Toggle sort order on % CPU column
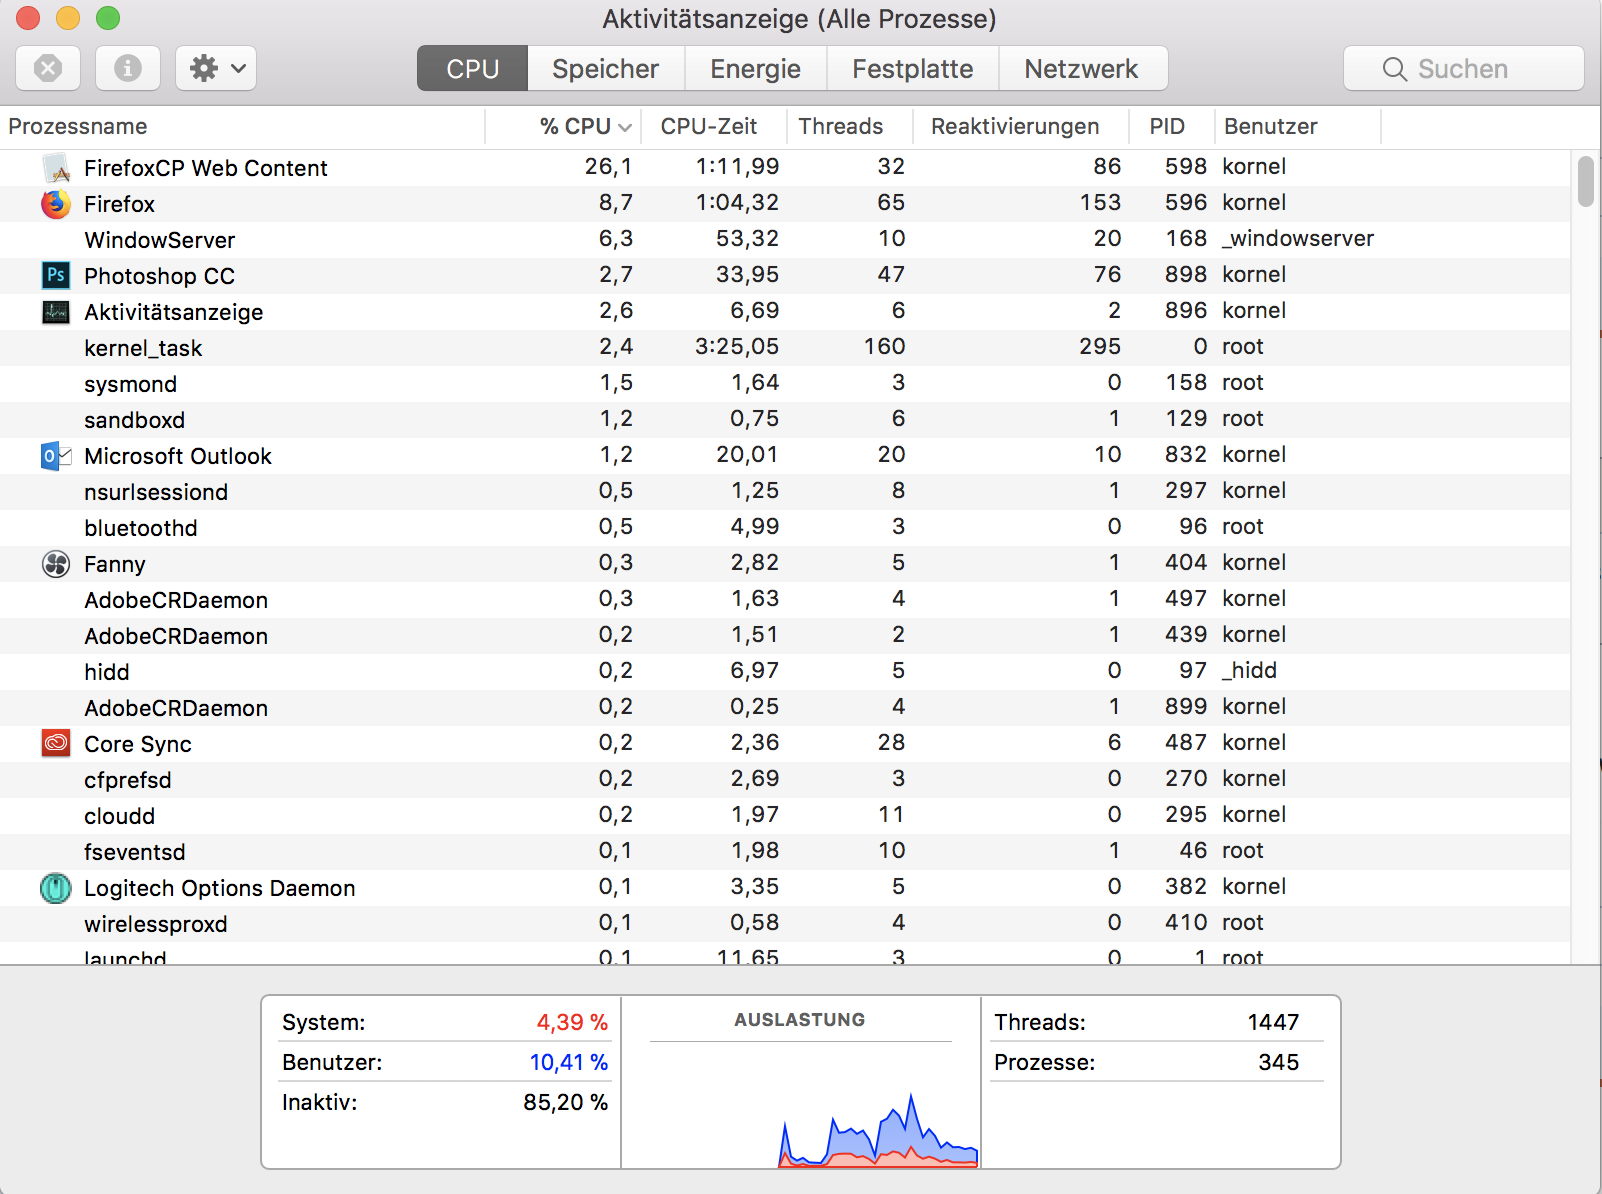The image size is (1602, 1194). point(563,127)
